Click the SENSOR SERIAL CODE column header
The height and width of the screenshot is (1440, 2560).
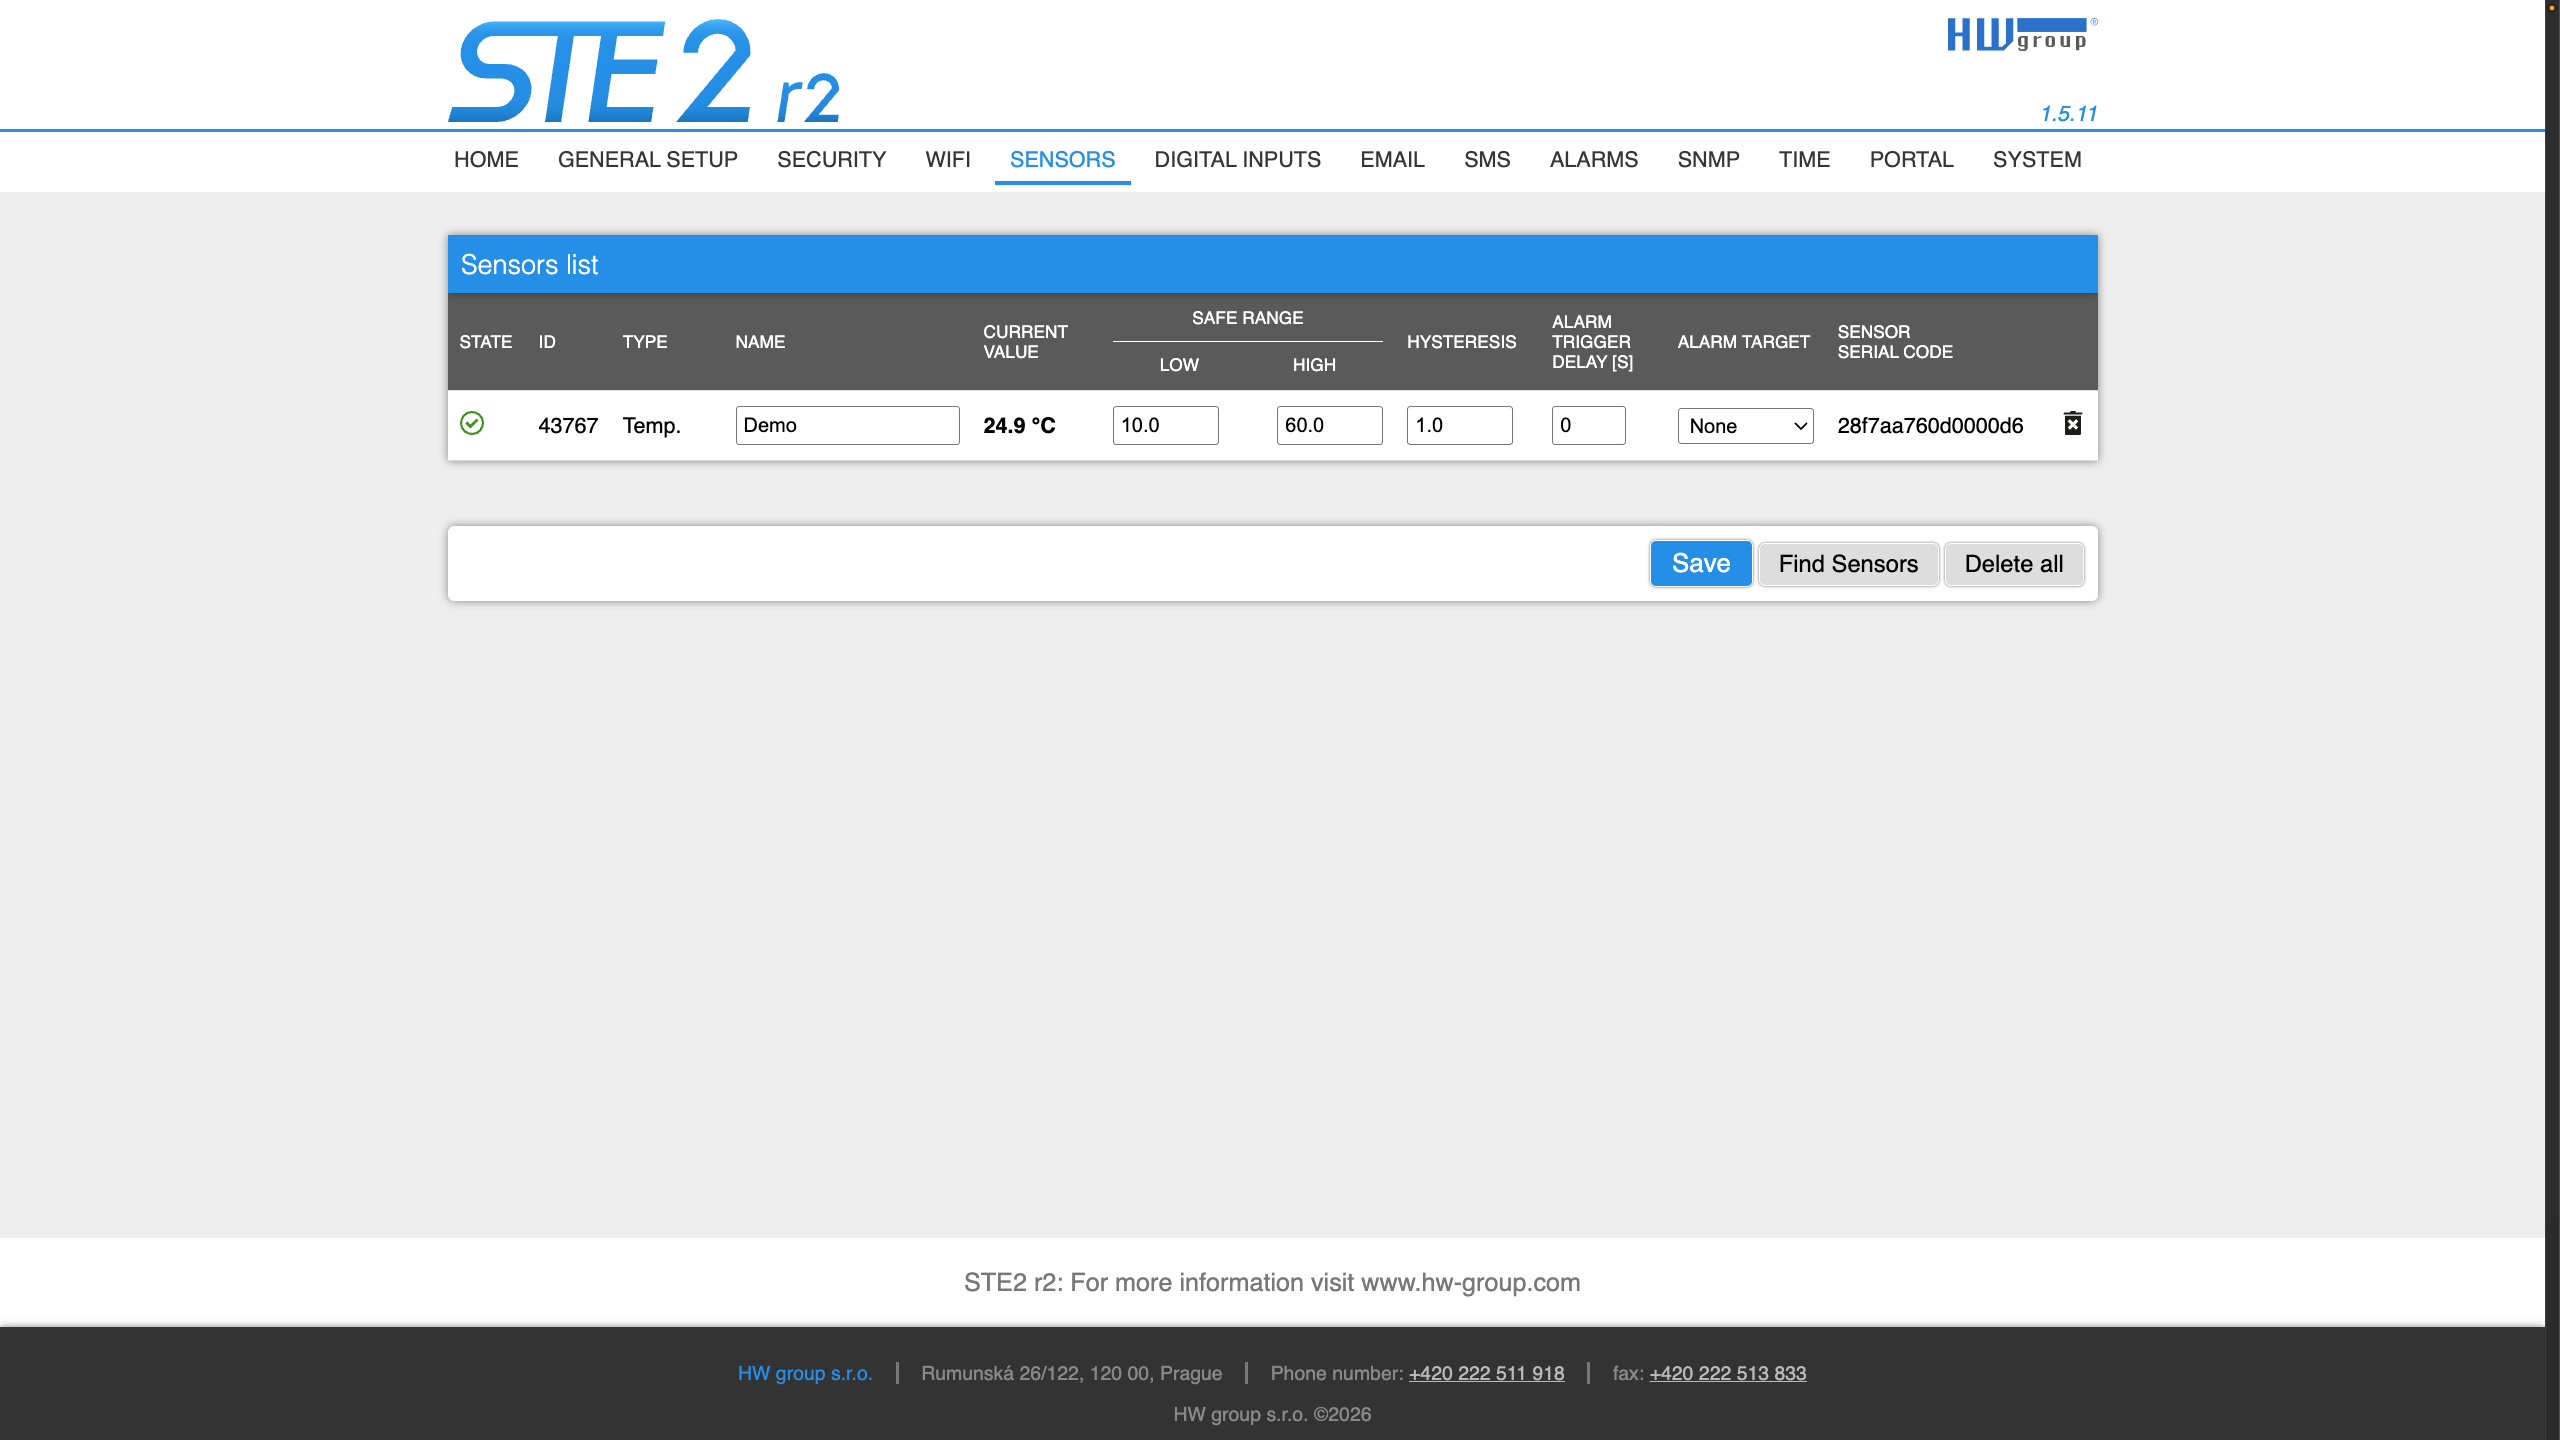coord(1895,342)
